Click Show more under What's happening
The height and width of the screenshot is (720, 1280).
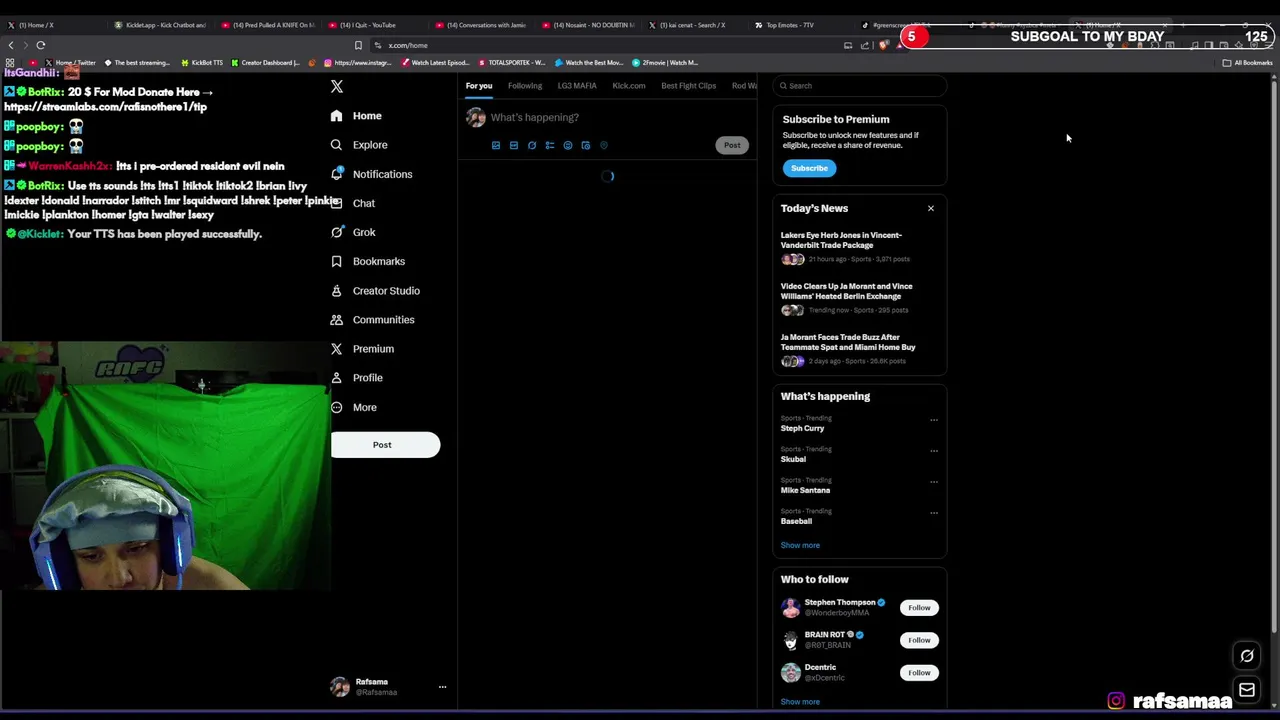point(800,546)
